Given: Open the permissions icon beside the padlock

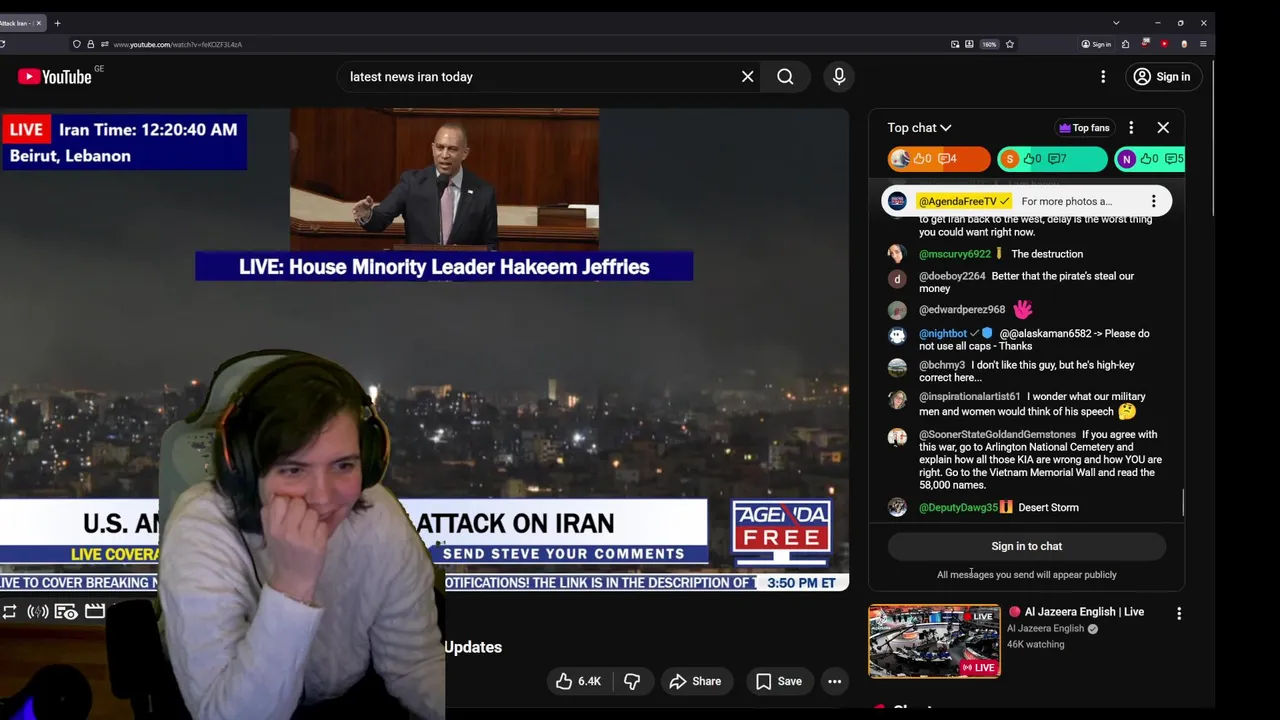Looking at the screenshot, I should (x=103, y=44).
